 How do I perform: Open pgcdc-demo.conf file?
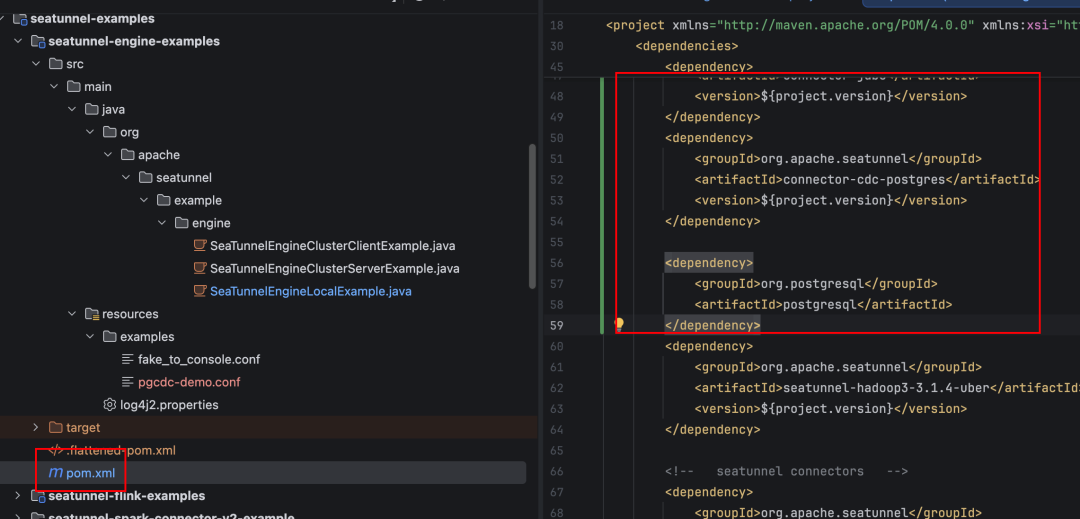(x=189, y=382)
